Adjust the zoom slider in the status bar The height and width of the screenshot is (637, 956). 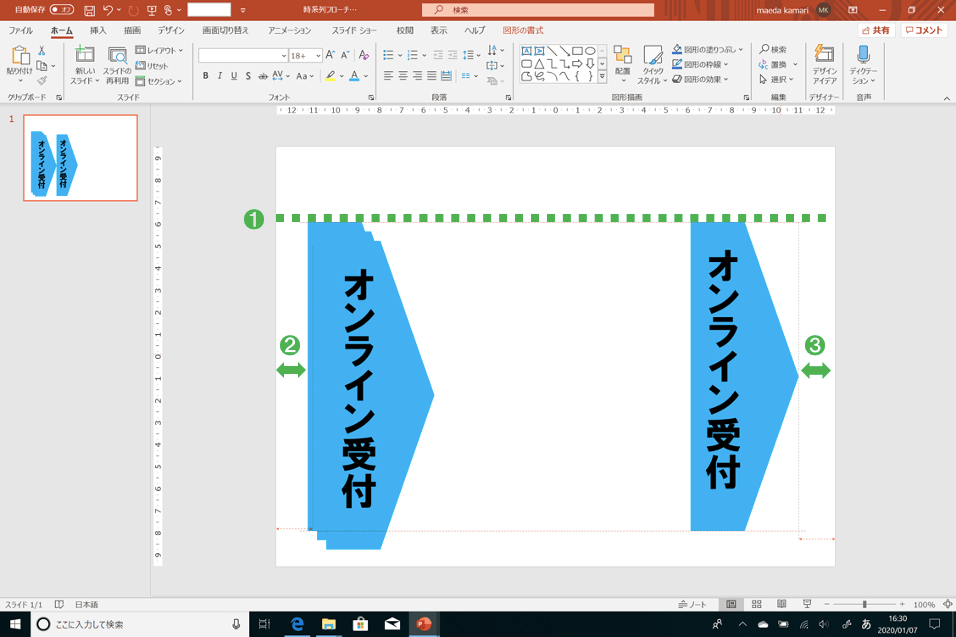click(x=865, y=604)
